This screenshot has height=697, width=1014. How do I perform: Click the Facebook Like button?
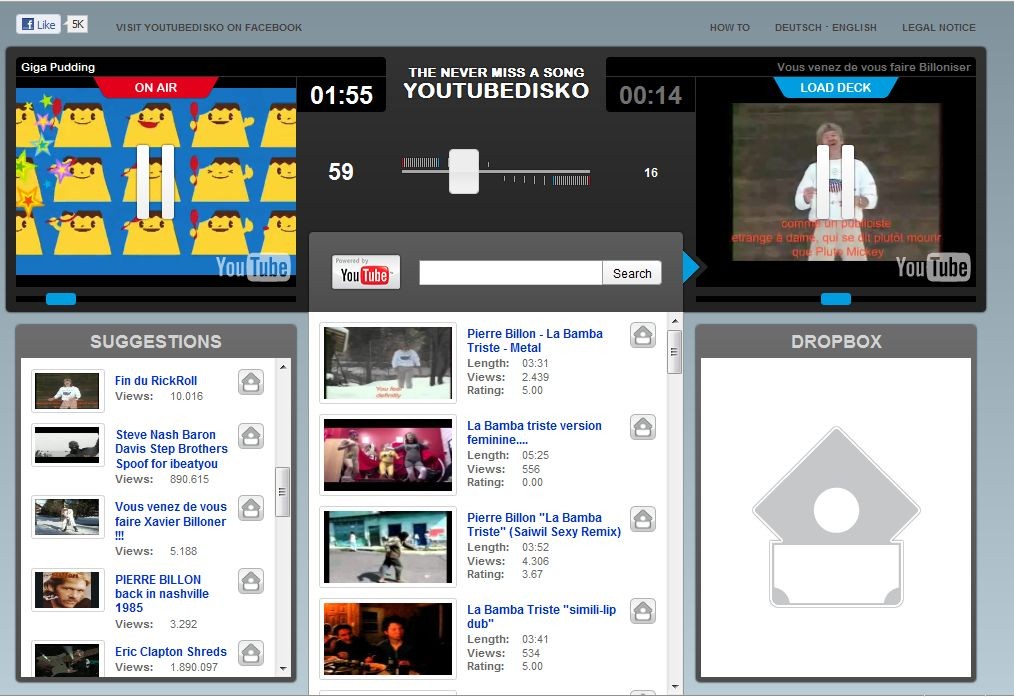coord(38,25)
